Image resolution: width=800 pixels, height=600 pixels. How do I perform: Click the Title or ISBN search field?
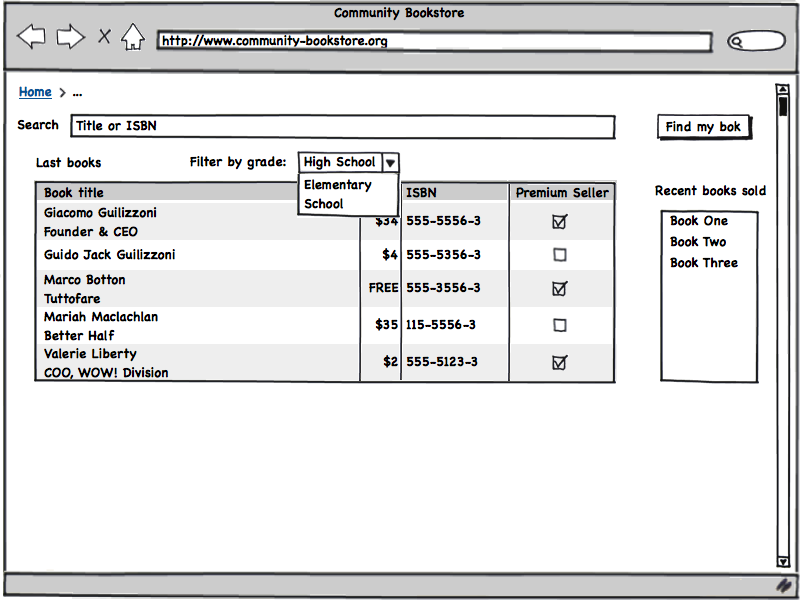(342, 126)
